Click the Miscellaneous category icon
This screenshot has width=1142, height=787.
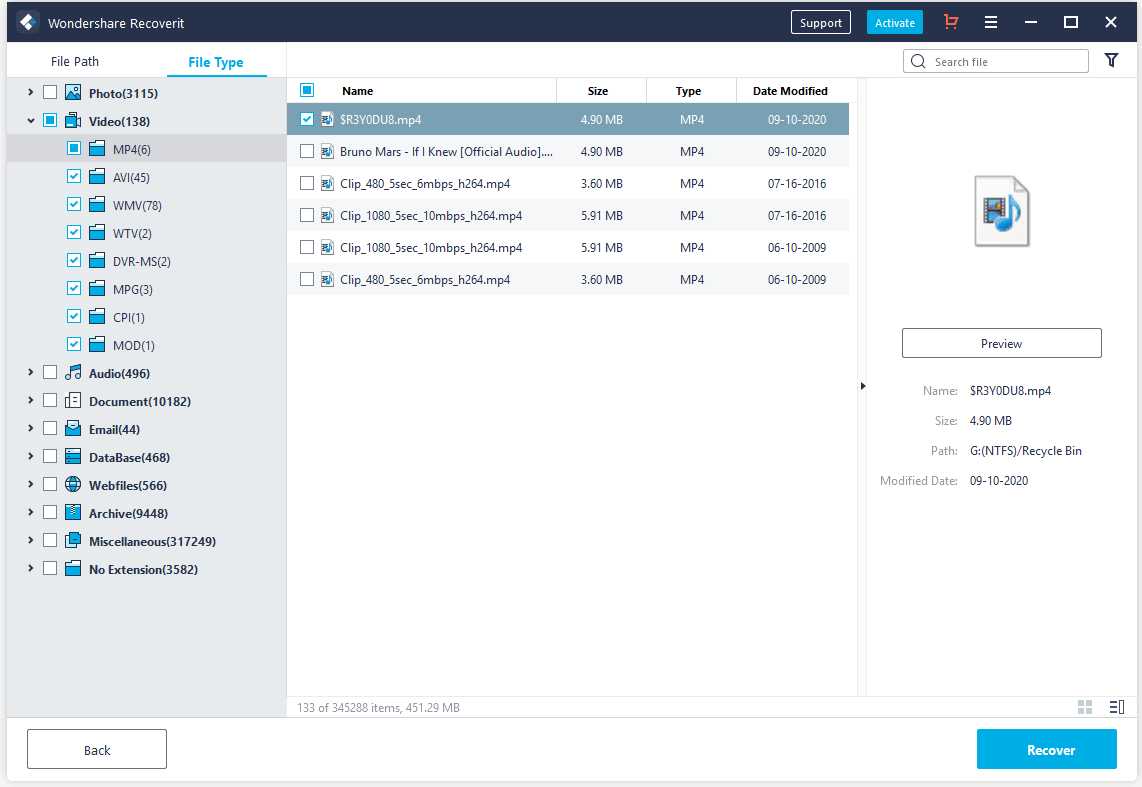[x=73, y=540]
